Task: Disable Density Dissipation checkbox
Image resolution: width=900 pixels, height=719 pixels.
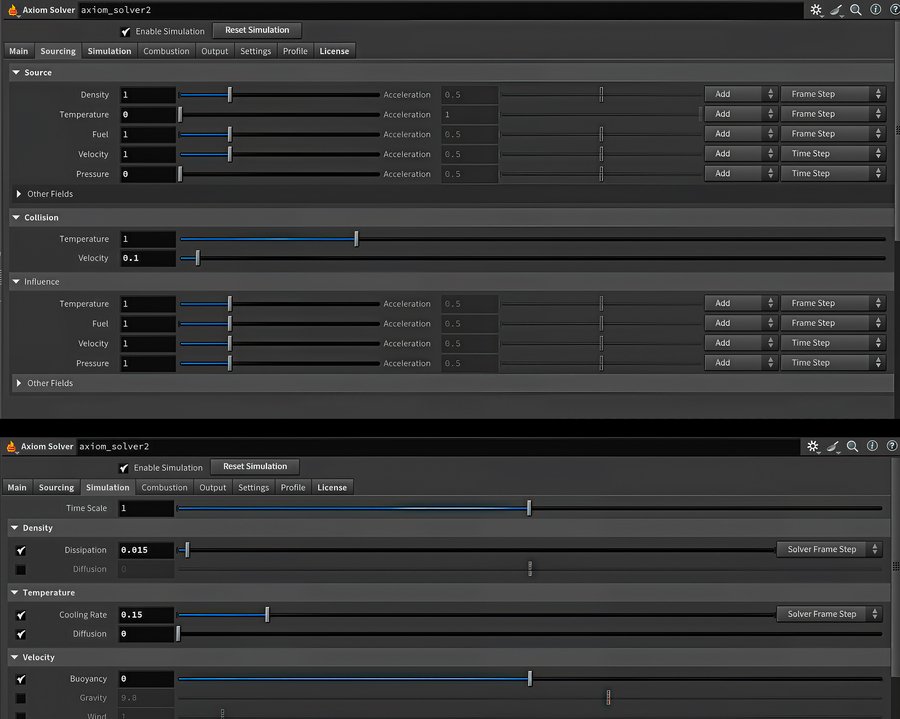Action: pyautogui.click(x=21, y=550)
